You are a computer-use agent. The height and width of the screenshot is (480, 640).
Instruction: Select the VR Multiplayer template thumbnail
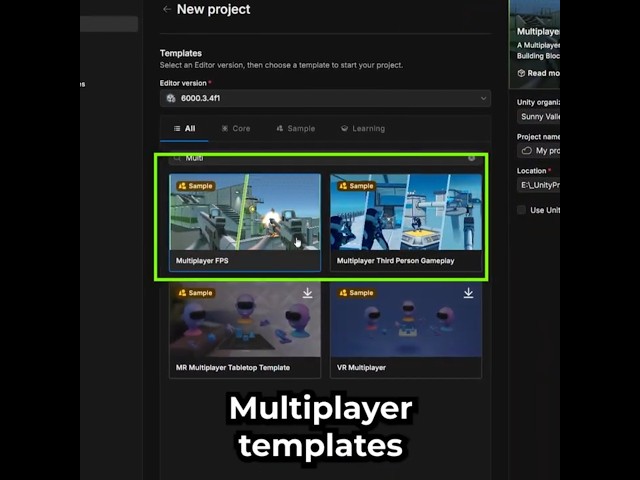[406, 320]
